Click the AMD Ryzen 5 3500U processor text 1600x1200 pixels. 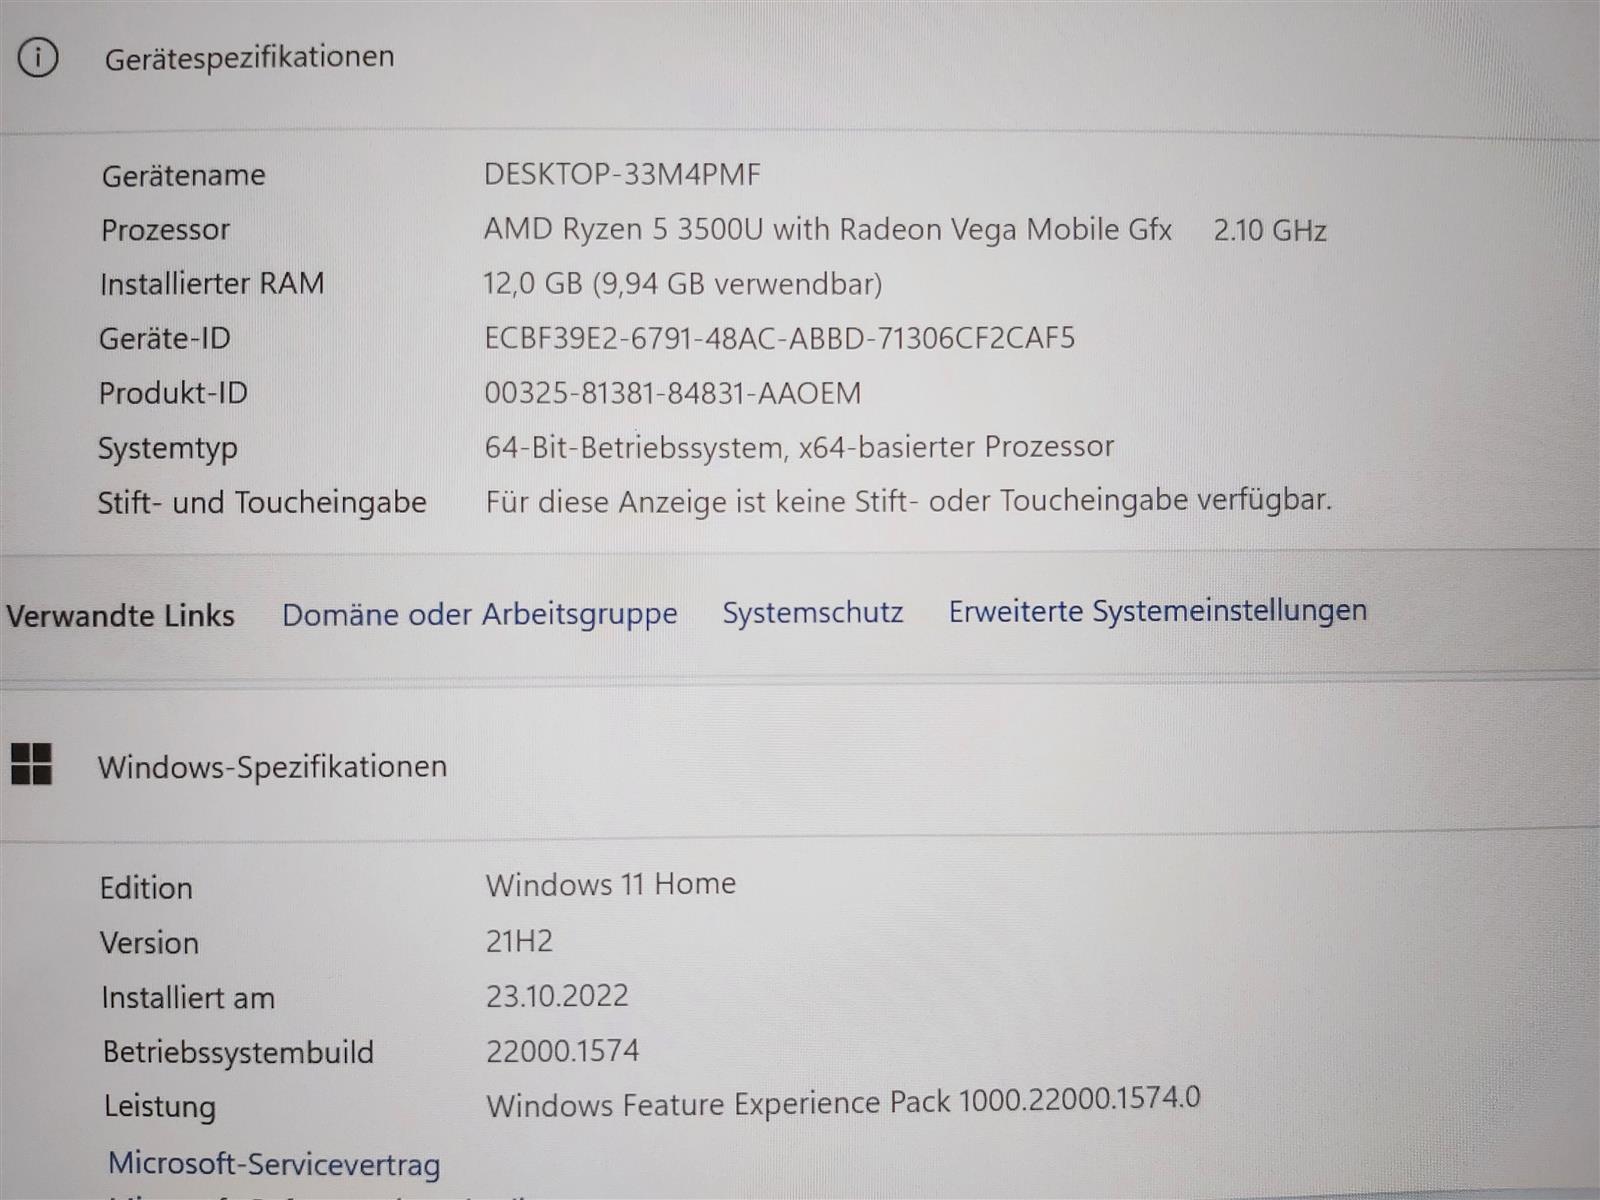click(827, 229)
